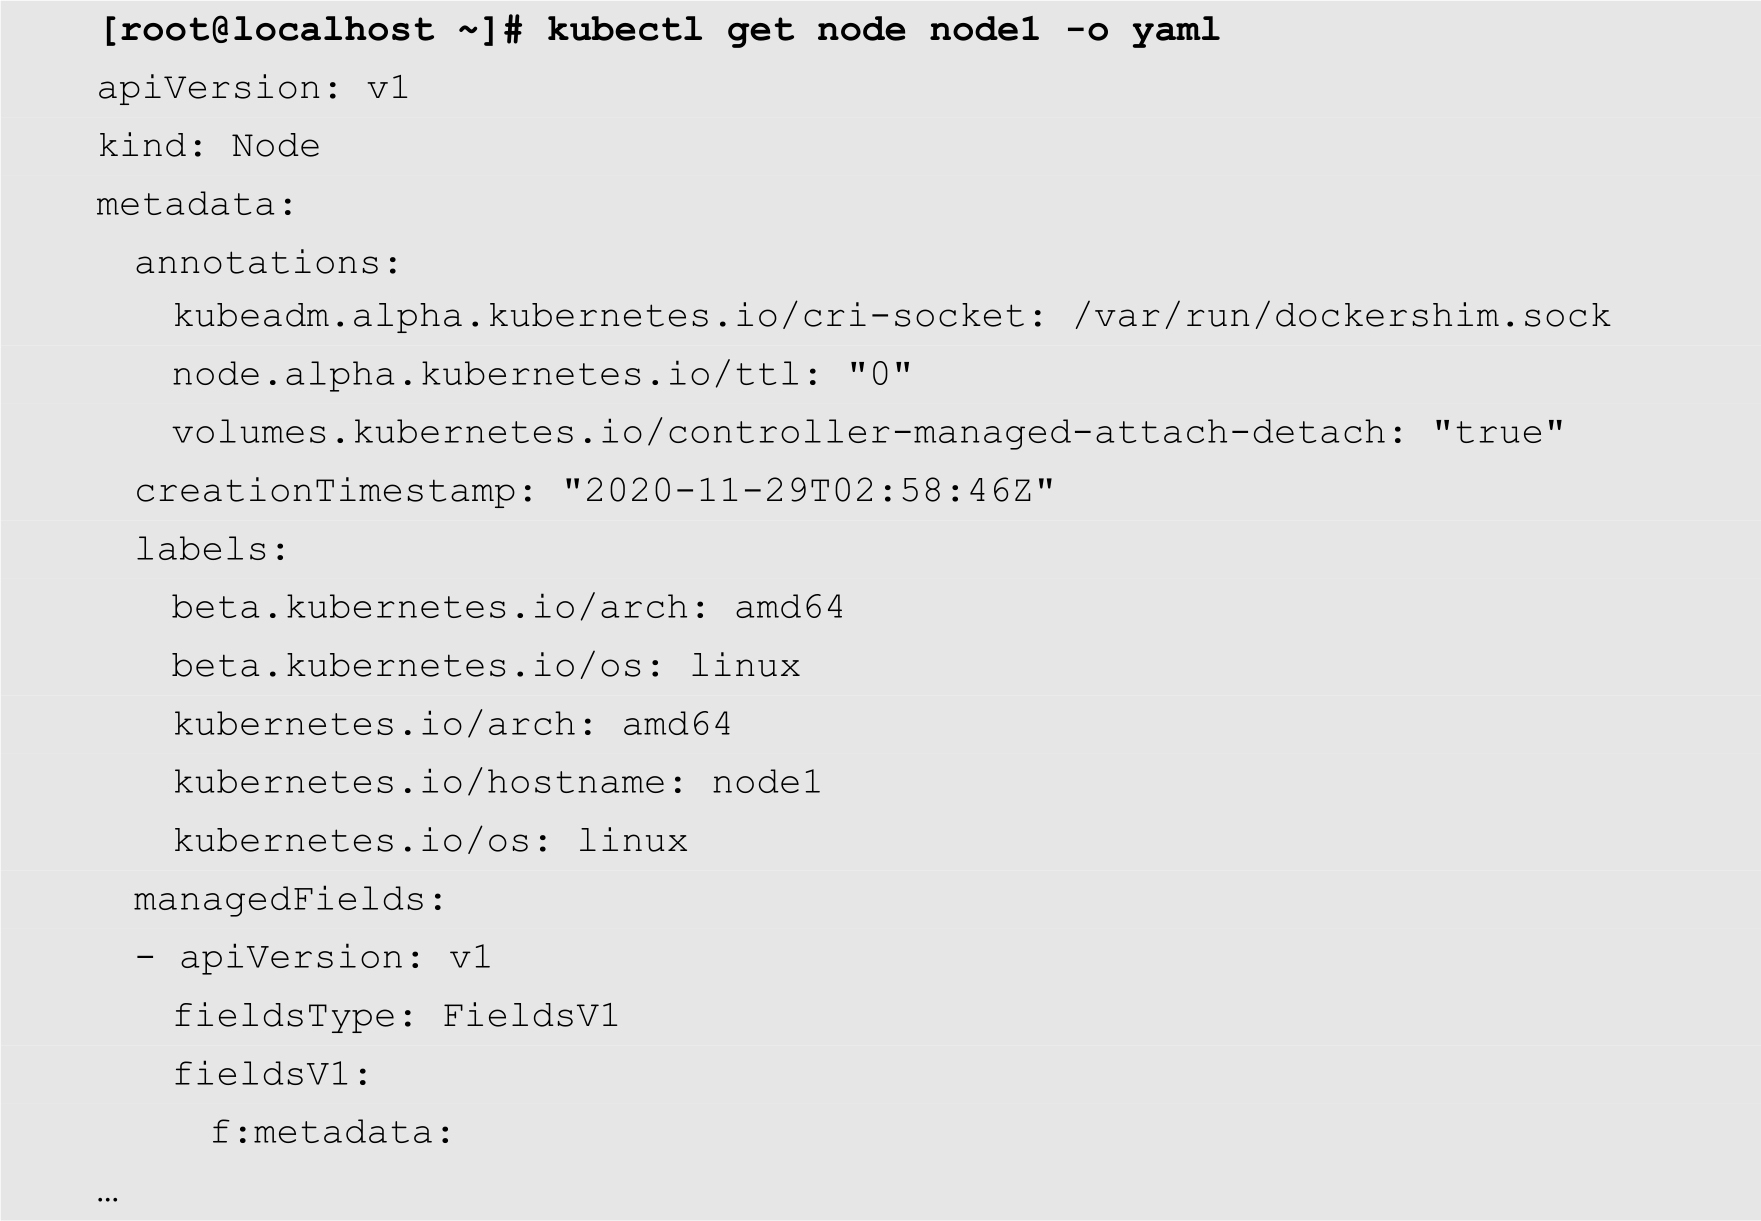
Task: Click the beta.kubernetes.io/os: linux line
Action: point(485,665)
